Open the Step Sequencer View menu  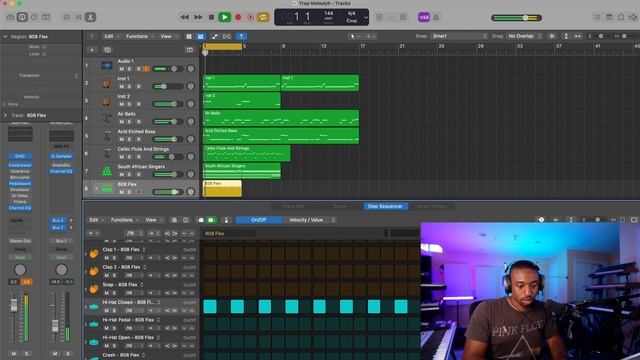pos(153,220)
